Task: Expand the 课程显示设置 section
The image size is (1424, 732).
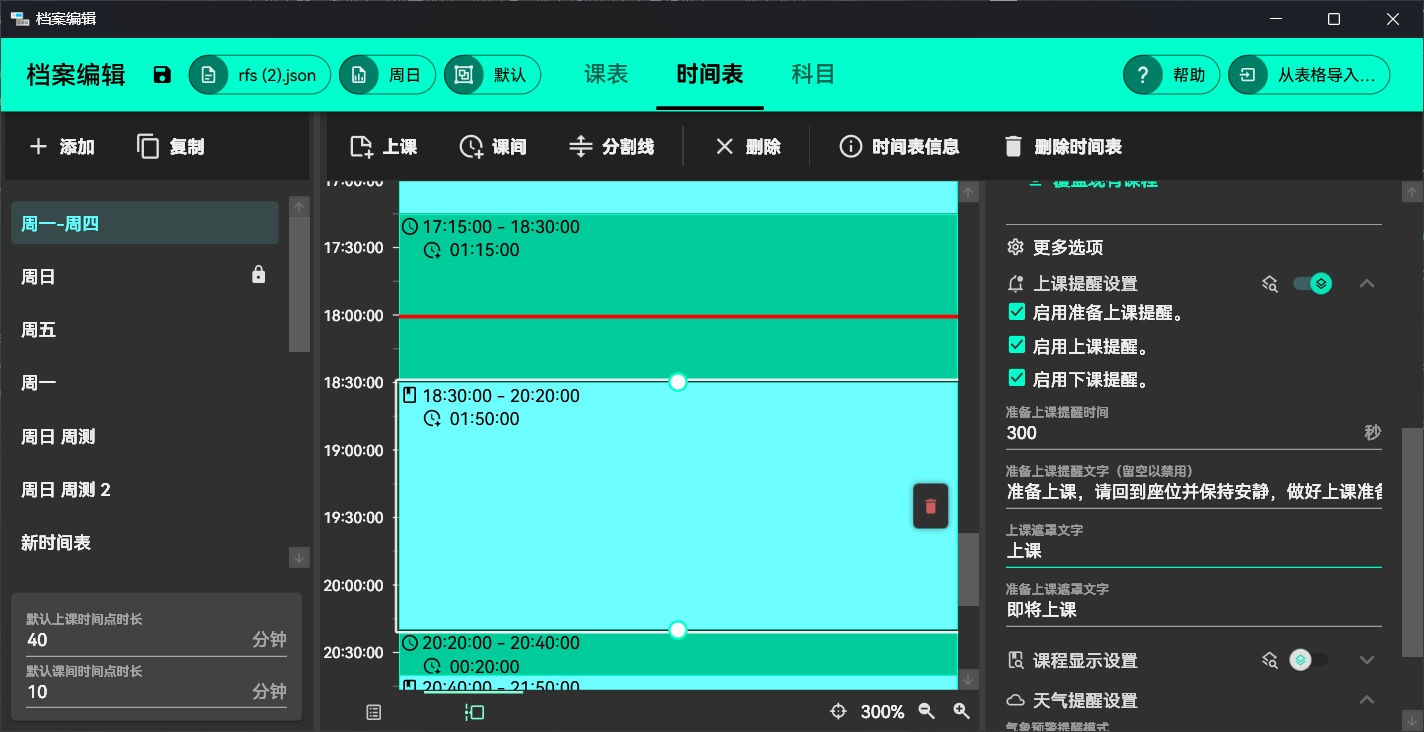Action: 1367,660
